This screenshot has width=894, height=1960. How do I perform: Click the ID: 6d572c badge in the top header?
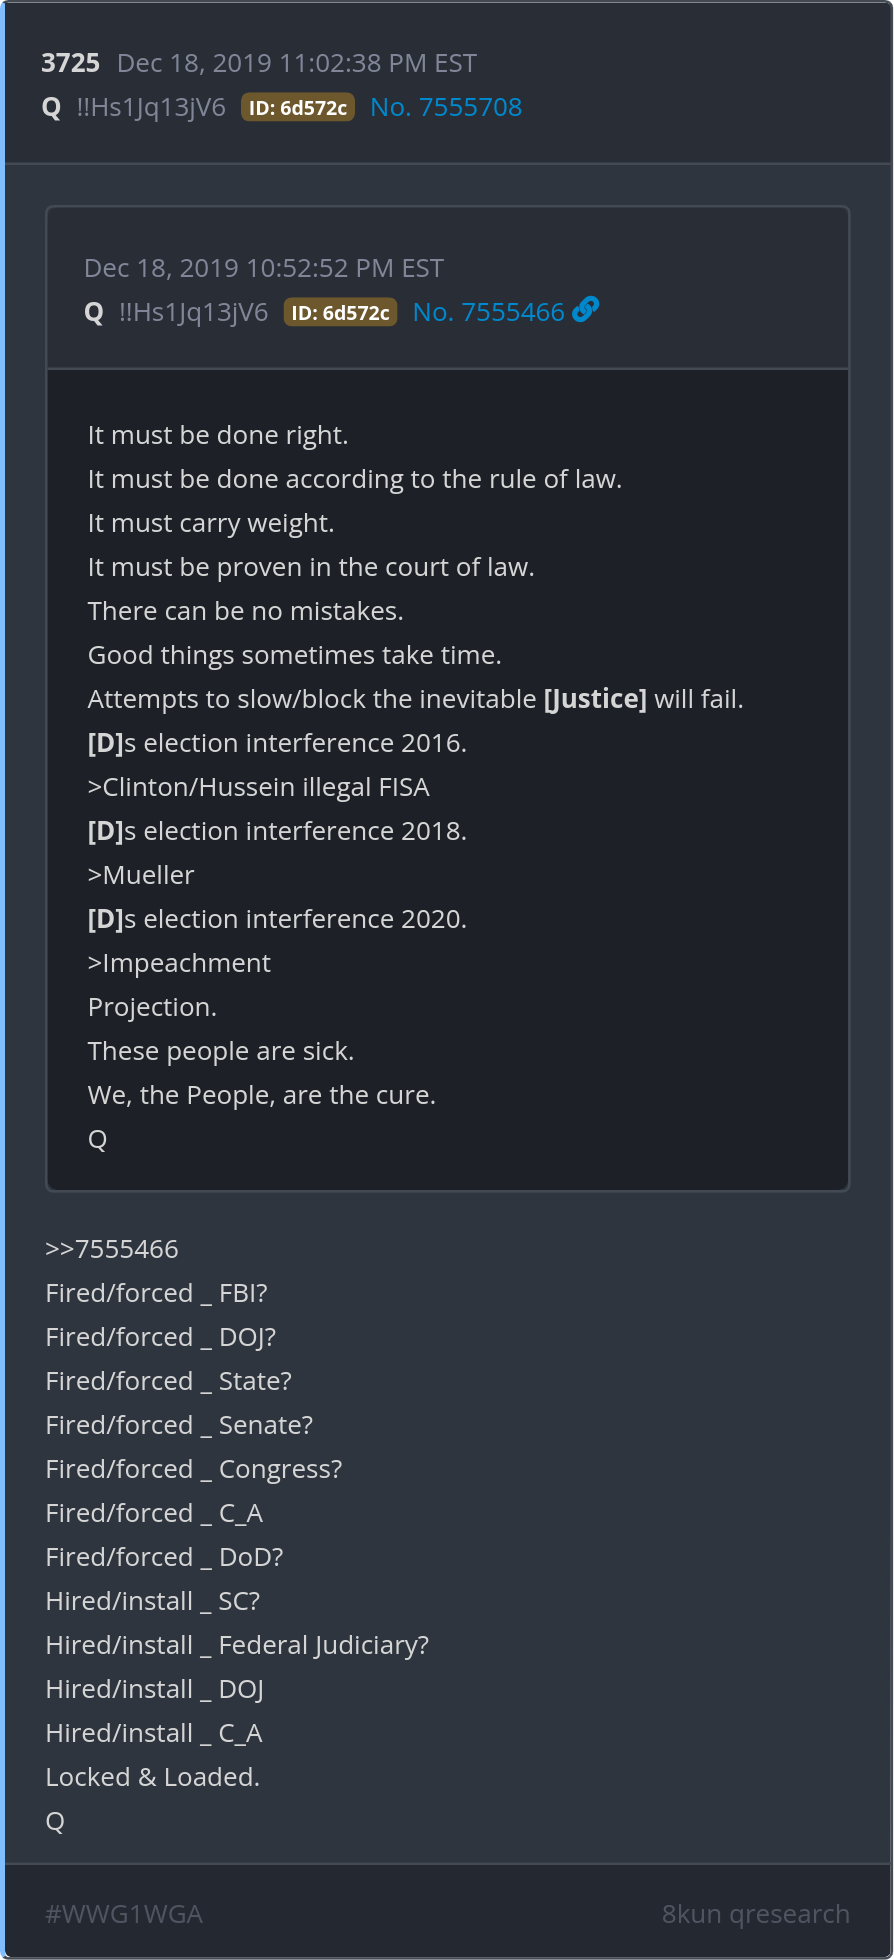coord(298,108)
